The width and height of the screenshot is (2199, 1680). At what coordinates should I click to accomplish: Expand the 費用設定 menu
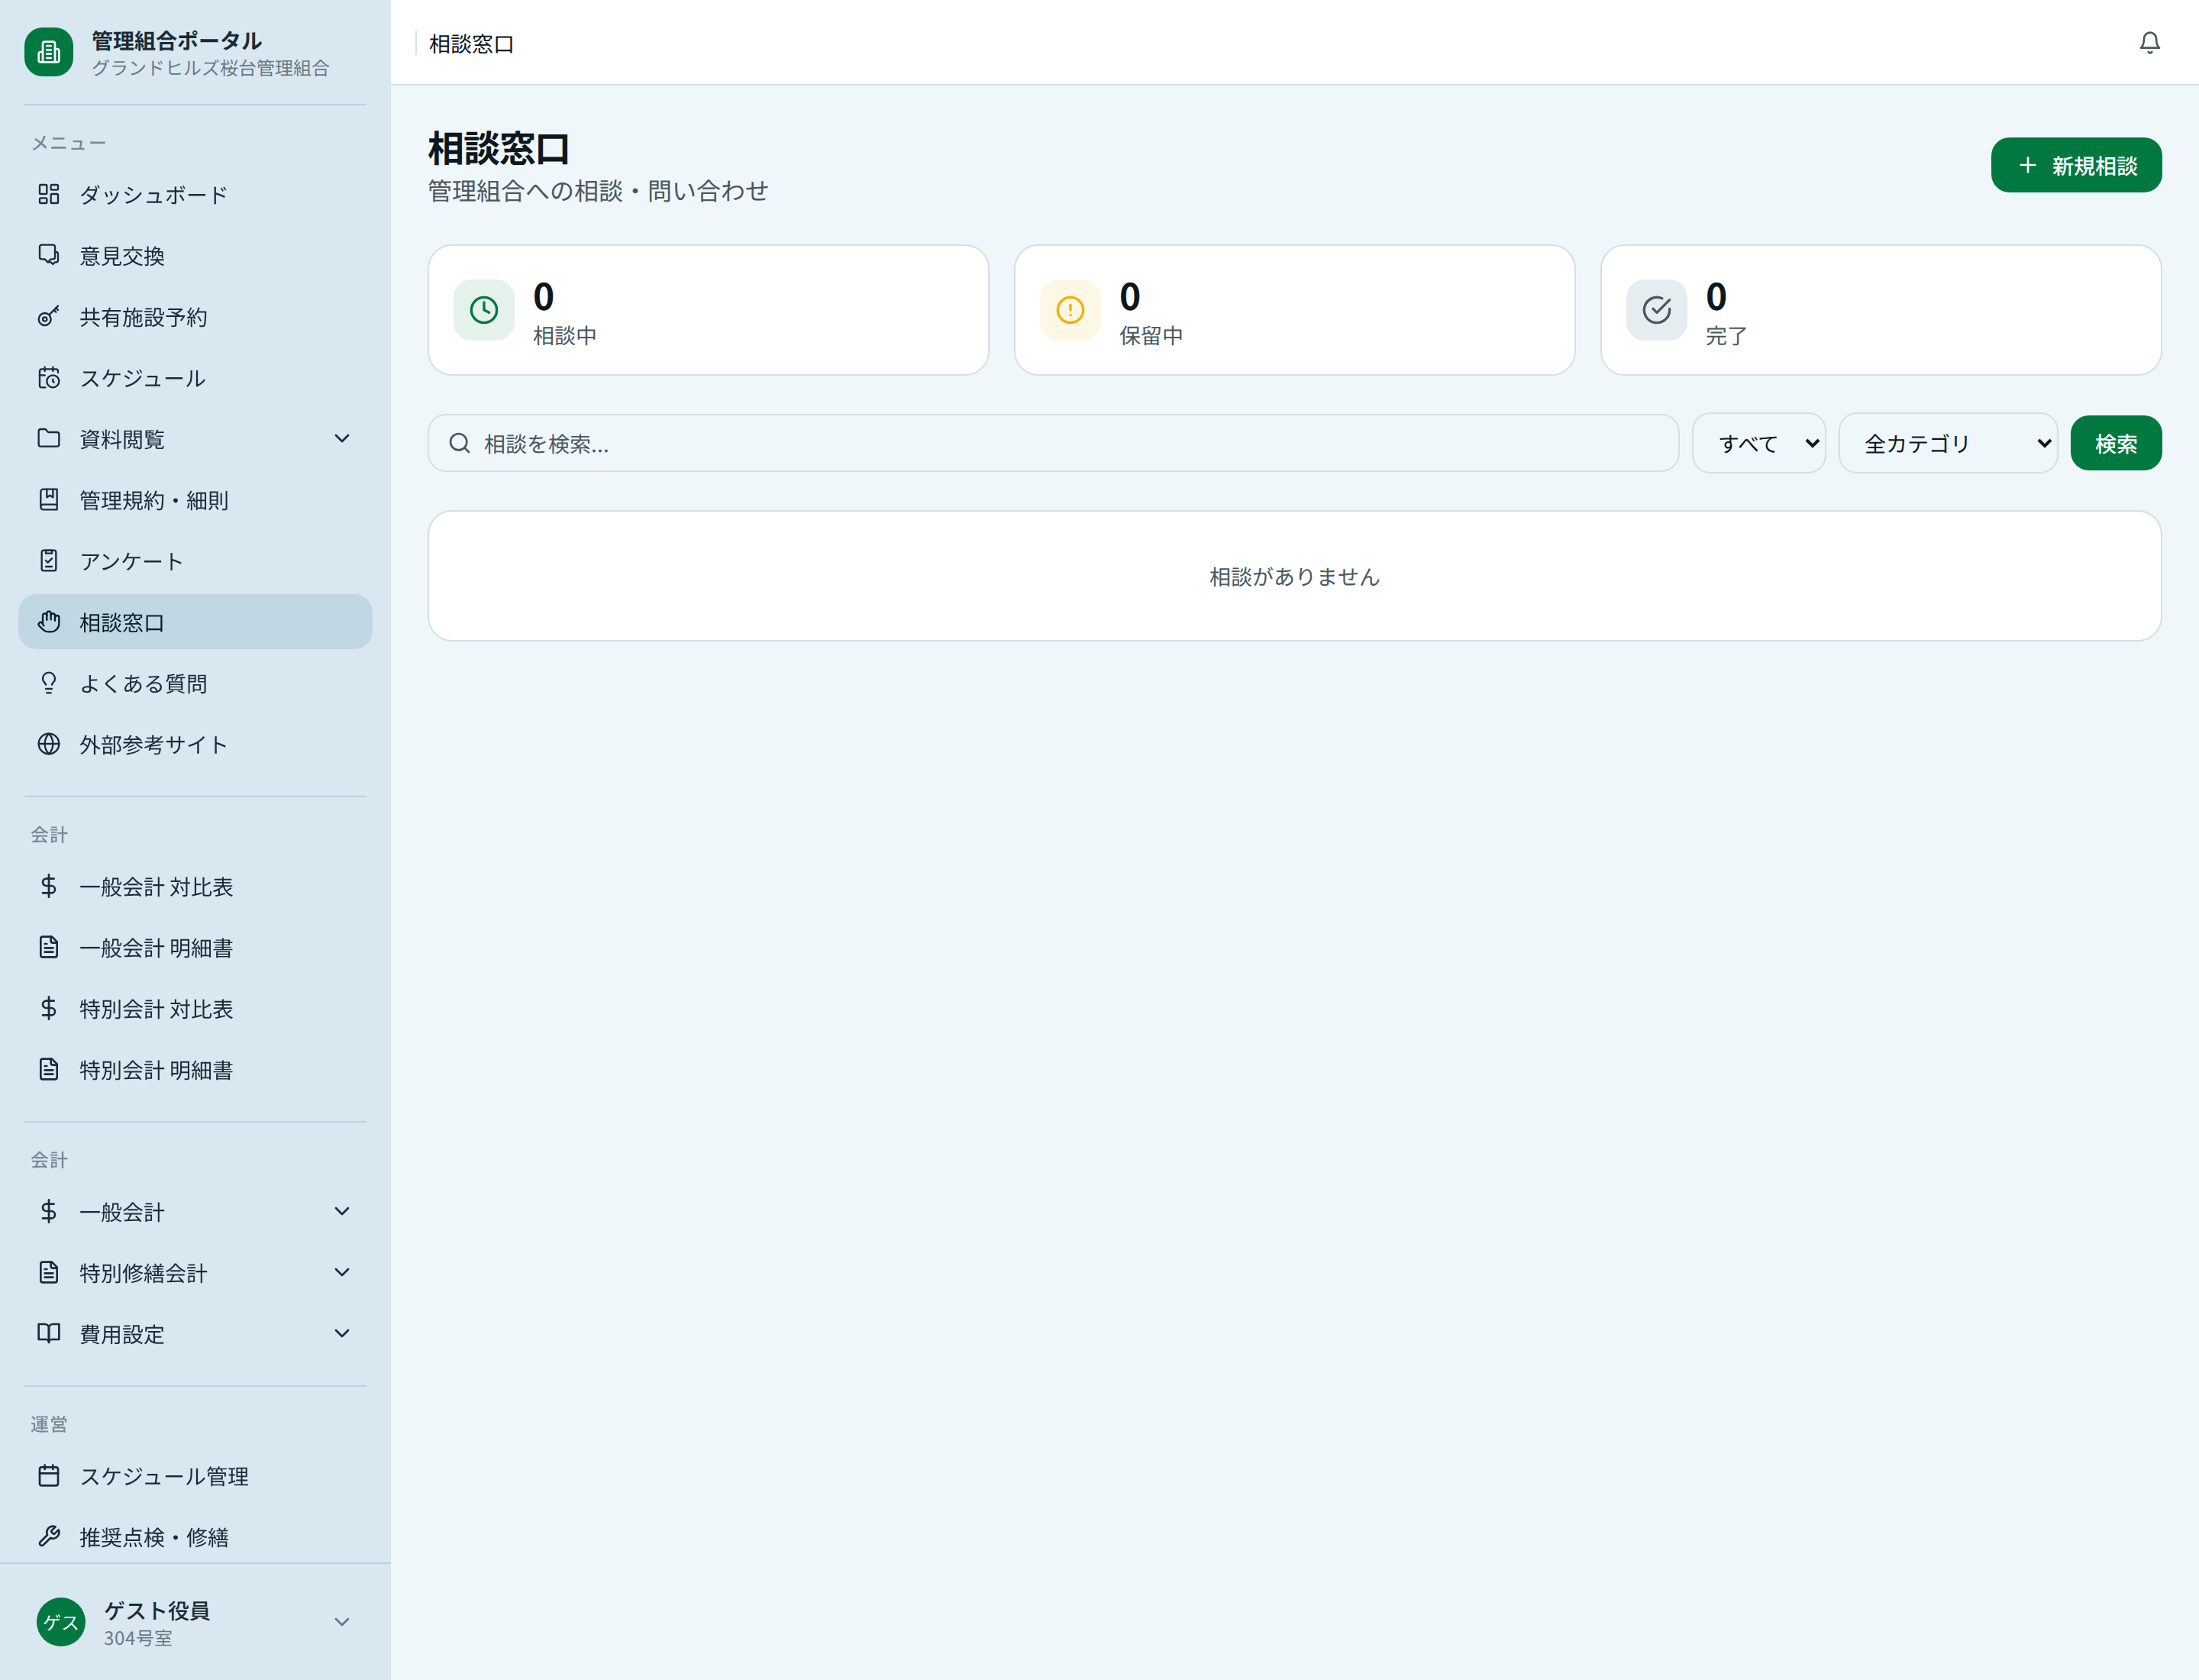point(342,1333)
